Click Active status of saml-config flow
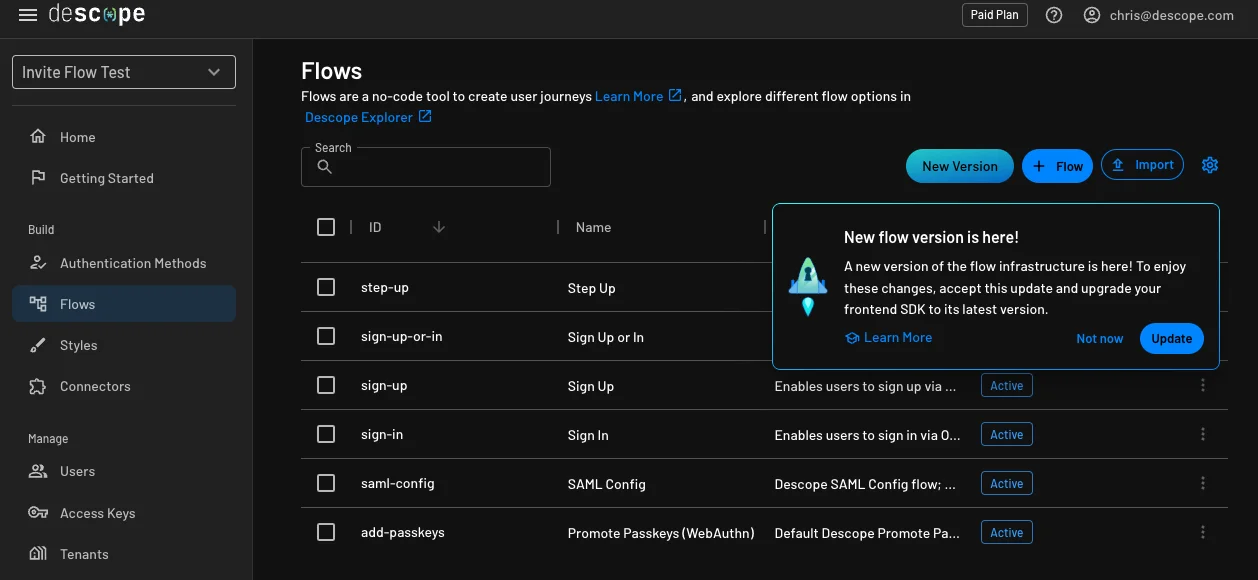Screen dimensions: 1258x580 click(1007, 483)
